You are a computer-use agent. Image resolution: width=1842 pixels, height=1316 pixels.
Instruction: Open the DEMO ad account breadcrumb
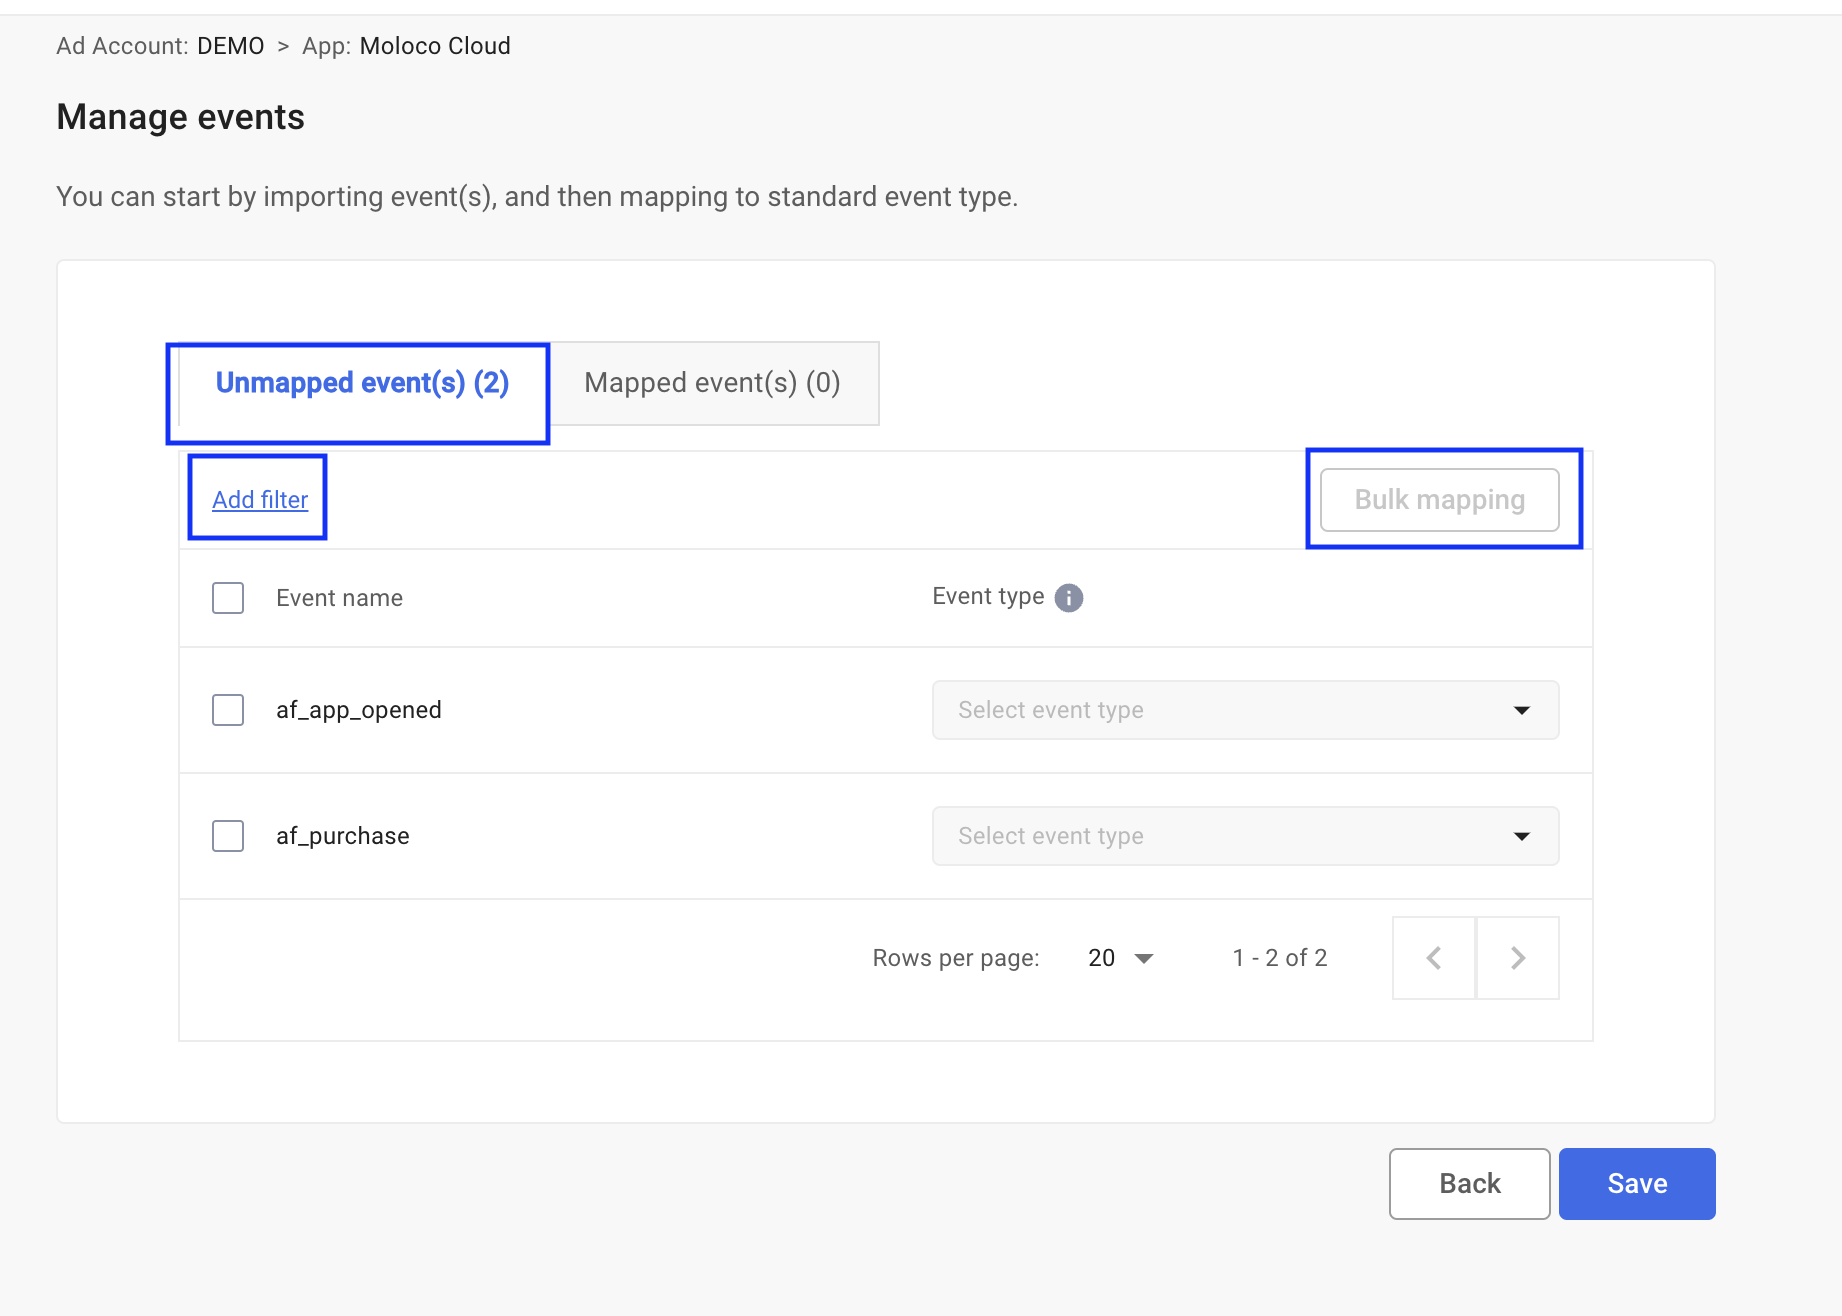230,46
